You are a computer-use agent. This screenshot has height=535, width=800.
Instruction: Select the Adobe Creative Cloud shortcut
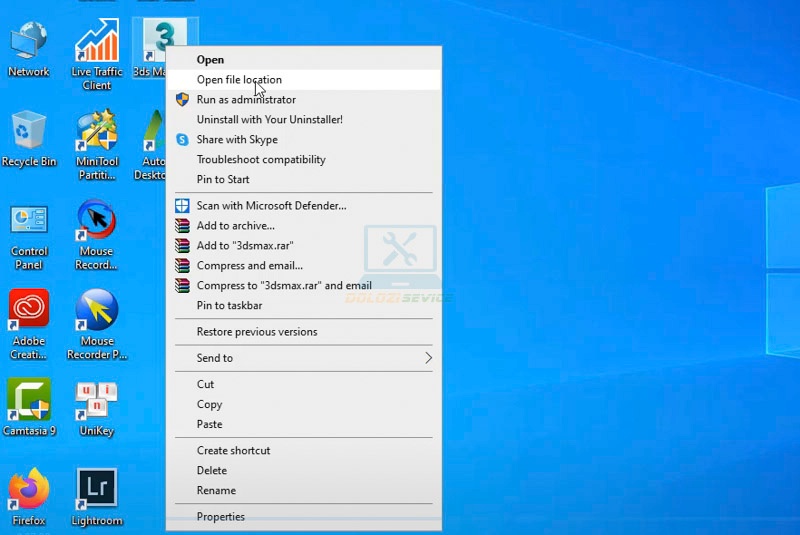[29, 324]
